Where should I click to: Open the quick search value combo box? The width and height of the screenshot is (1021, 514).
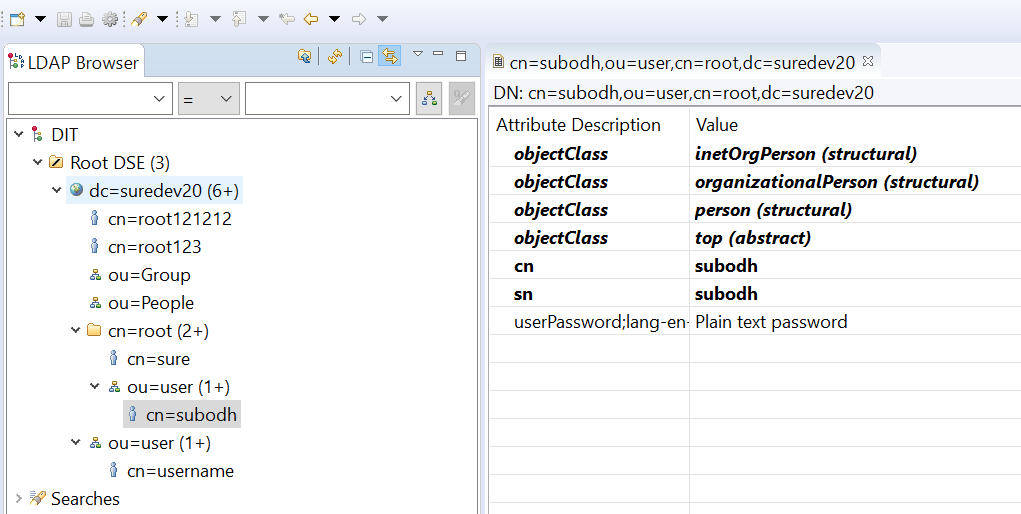point(328,99)
